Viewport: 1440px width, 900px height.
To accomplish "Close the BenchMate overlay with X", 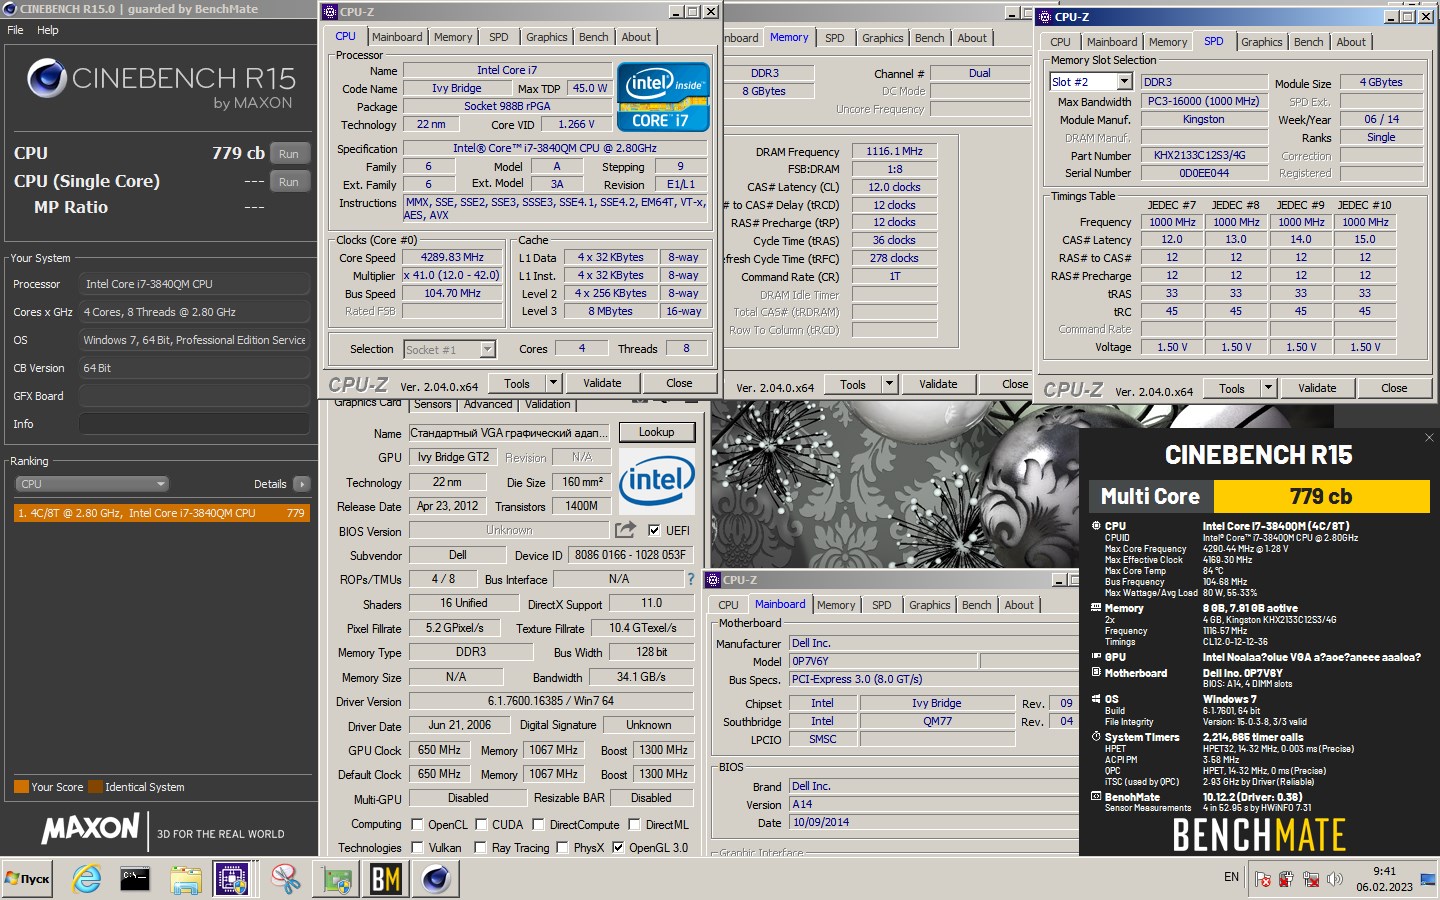I will [1429, 437].
